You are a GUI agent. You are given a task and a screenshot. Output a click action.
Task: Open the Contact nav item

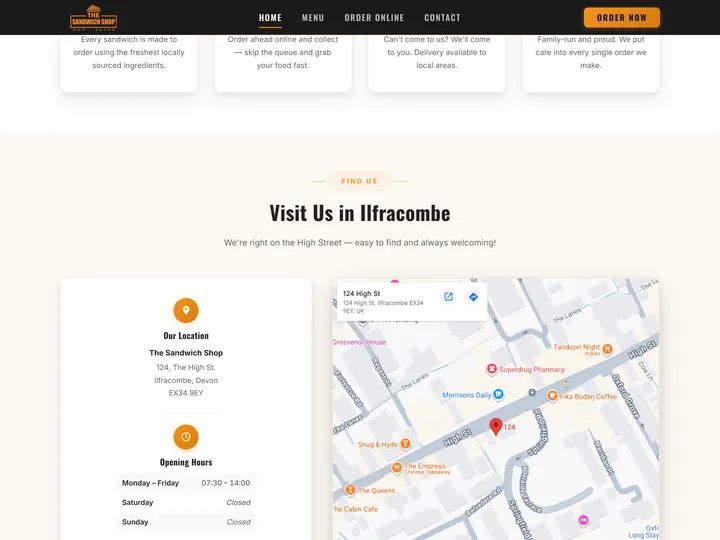pos(442,17)
